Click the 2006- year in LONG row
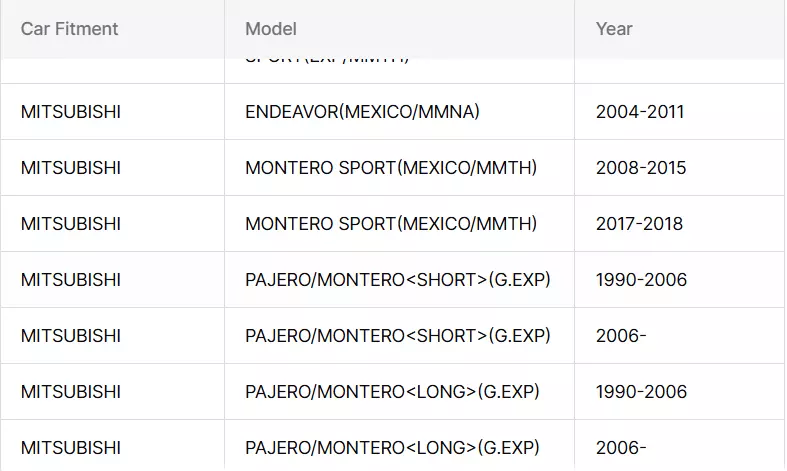This screenshot has height=471, width=787. coord(621,447)
